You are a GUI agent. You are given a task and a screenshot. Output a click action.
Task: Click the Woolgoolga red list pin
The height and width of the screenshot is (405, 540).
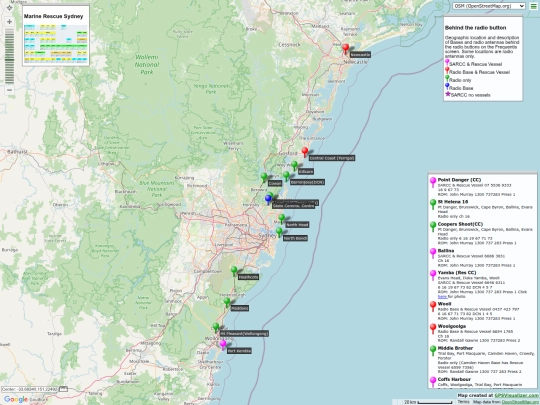[433, 329]
